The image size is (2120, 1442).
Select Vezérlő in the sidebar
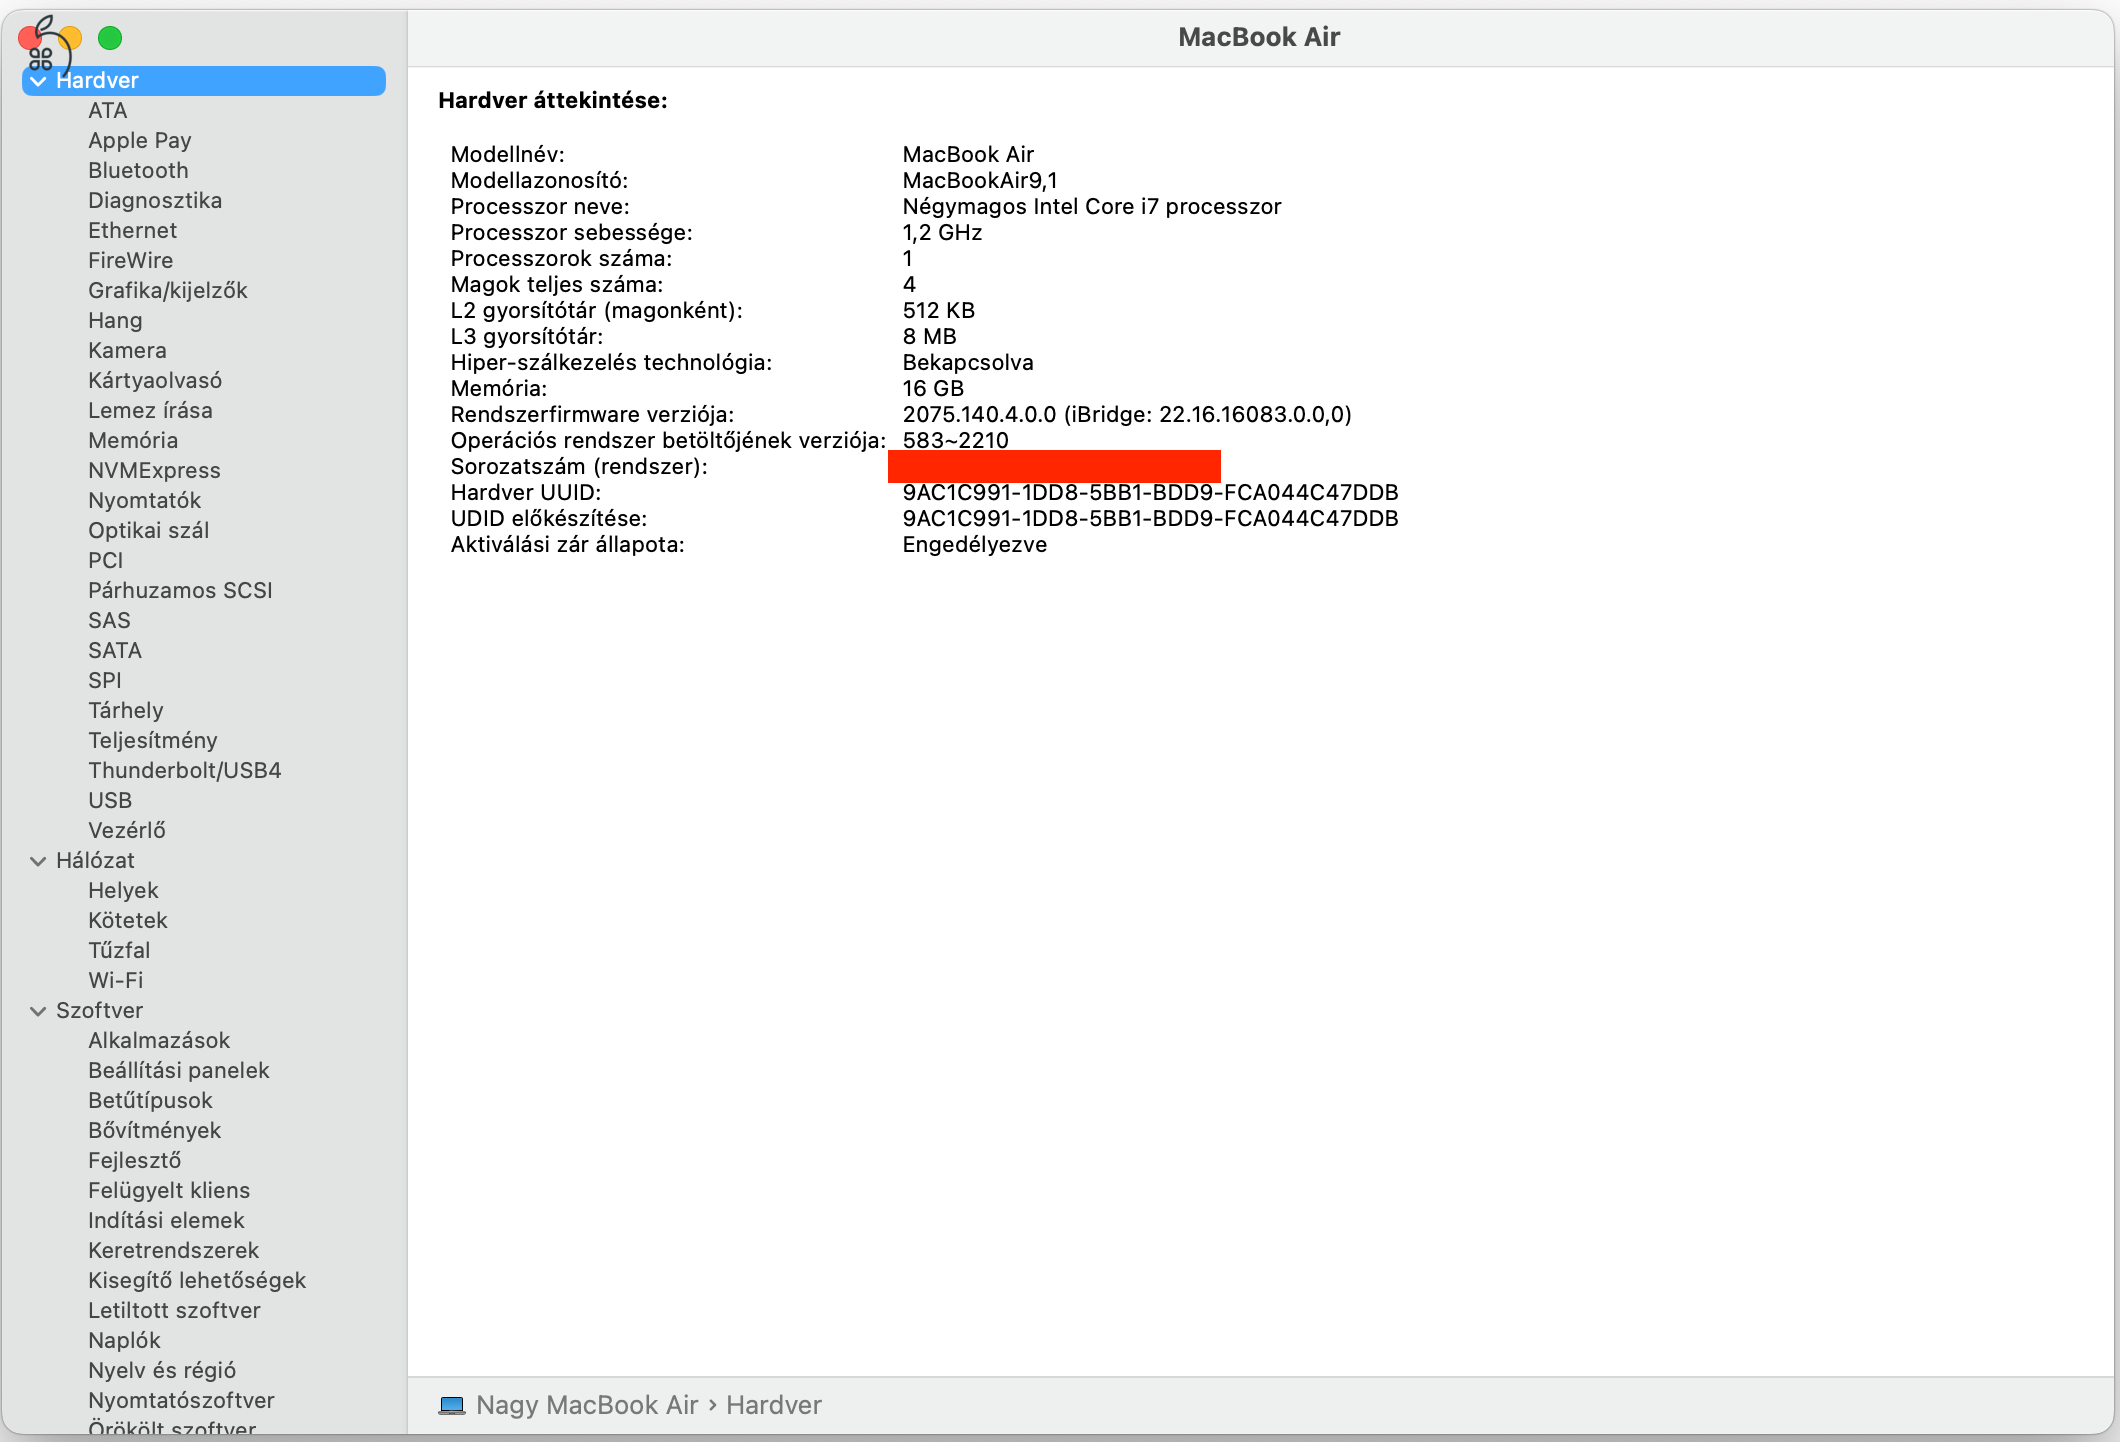coord(127,831)
